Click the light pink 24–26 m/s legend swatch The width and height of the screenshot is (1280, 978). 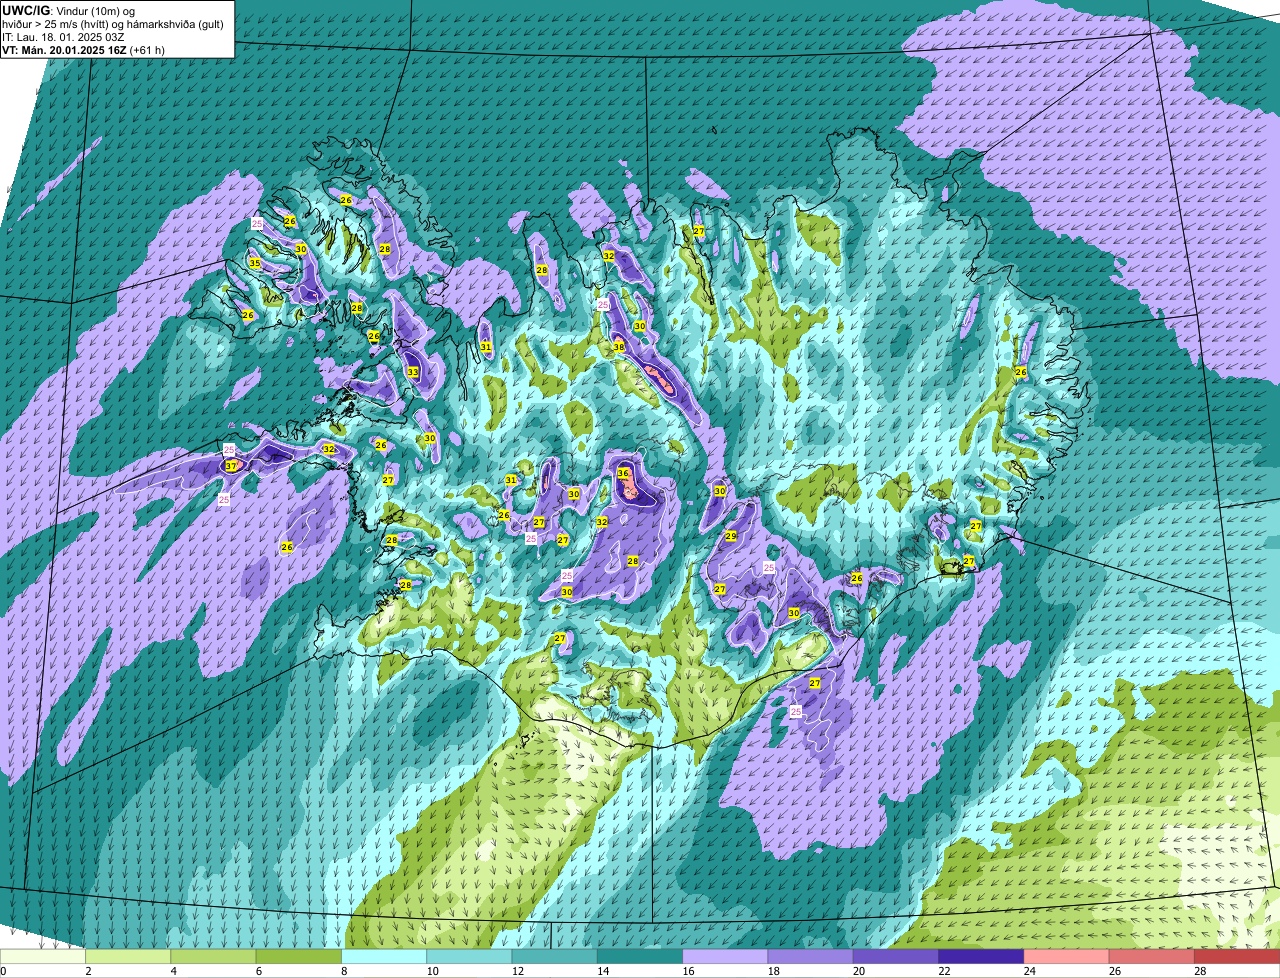click(x=1067, y=957)
